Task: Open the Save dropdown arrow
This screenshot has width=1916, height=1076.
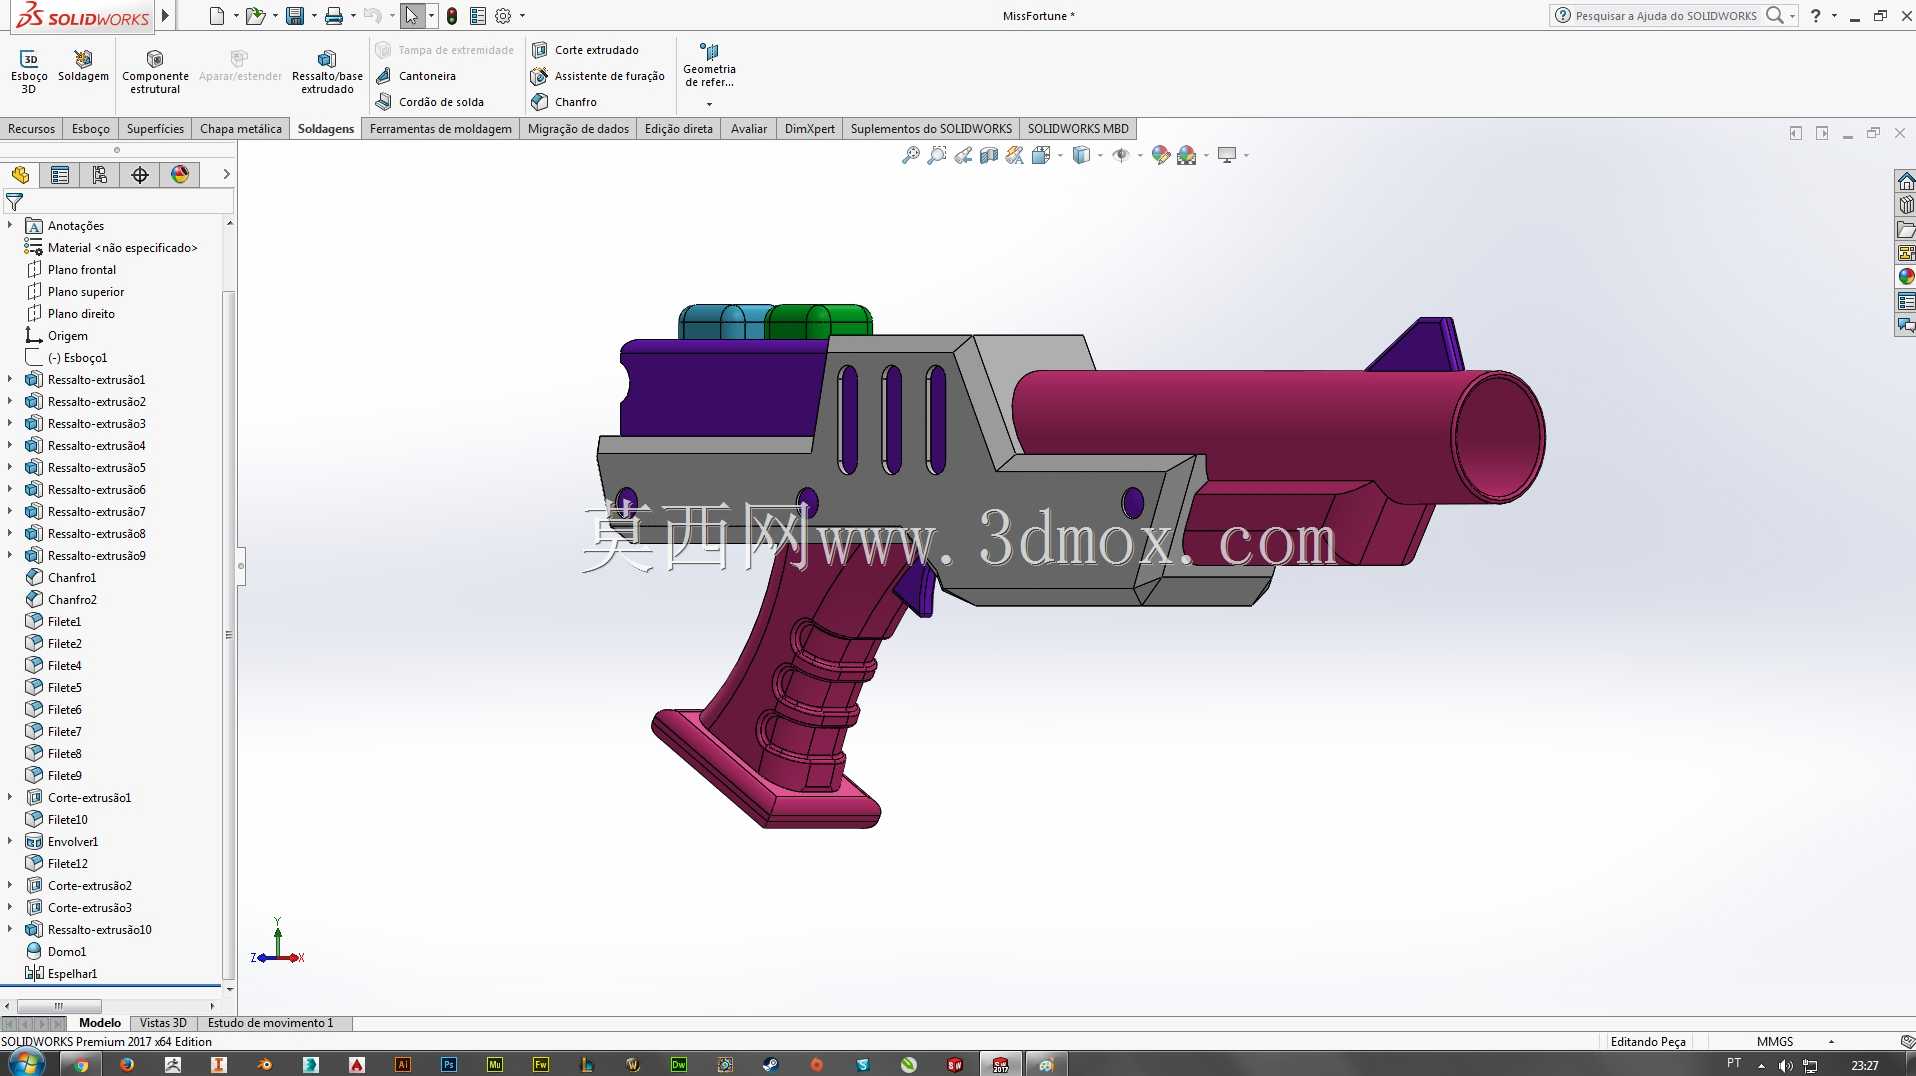Action: point(314,16)
